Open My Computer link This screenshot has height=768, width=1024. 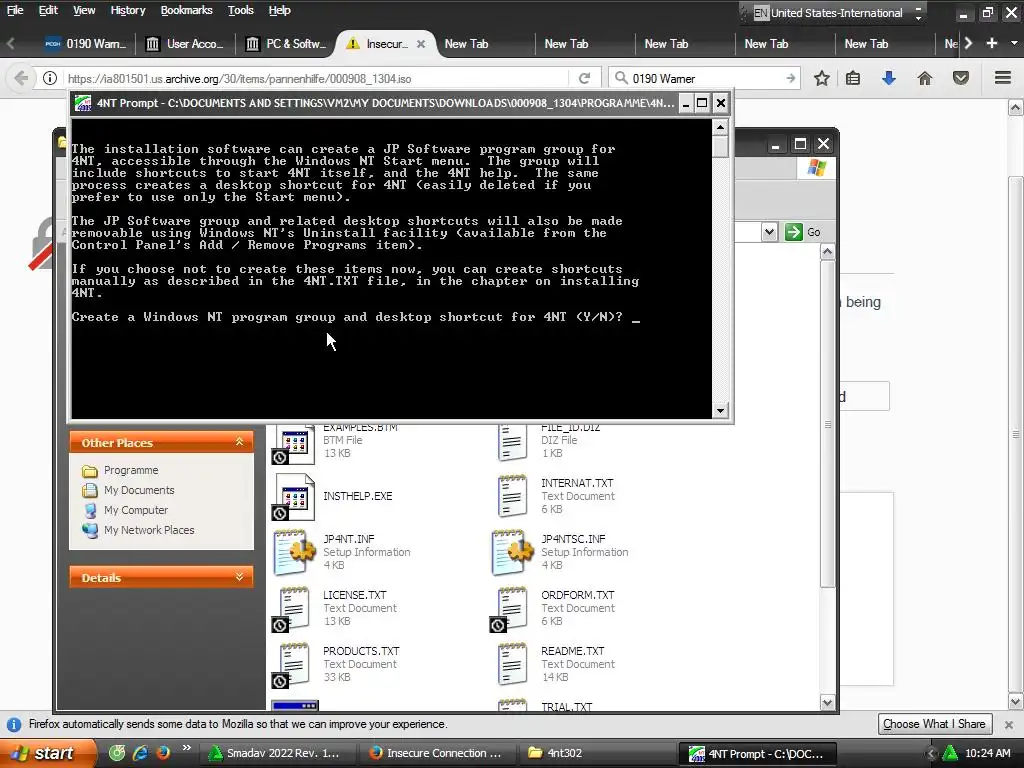click(136, 510)
